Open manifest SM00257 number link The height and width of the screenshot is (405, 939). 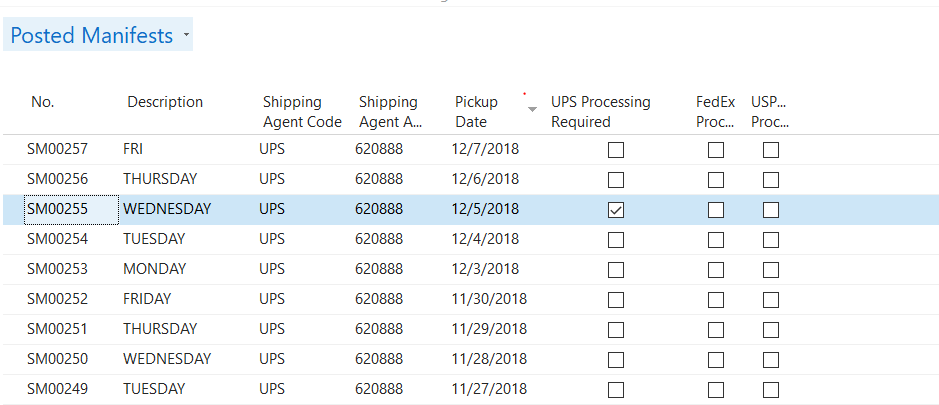pos(57,150)
